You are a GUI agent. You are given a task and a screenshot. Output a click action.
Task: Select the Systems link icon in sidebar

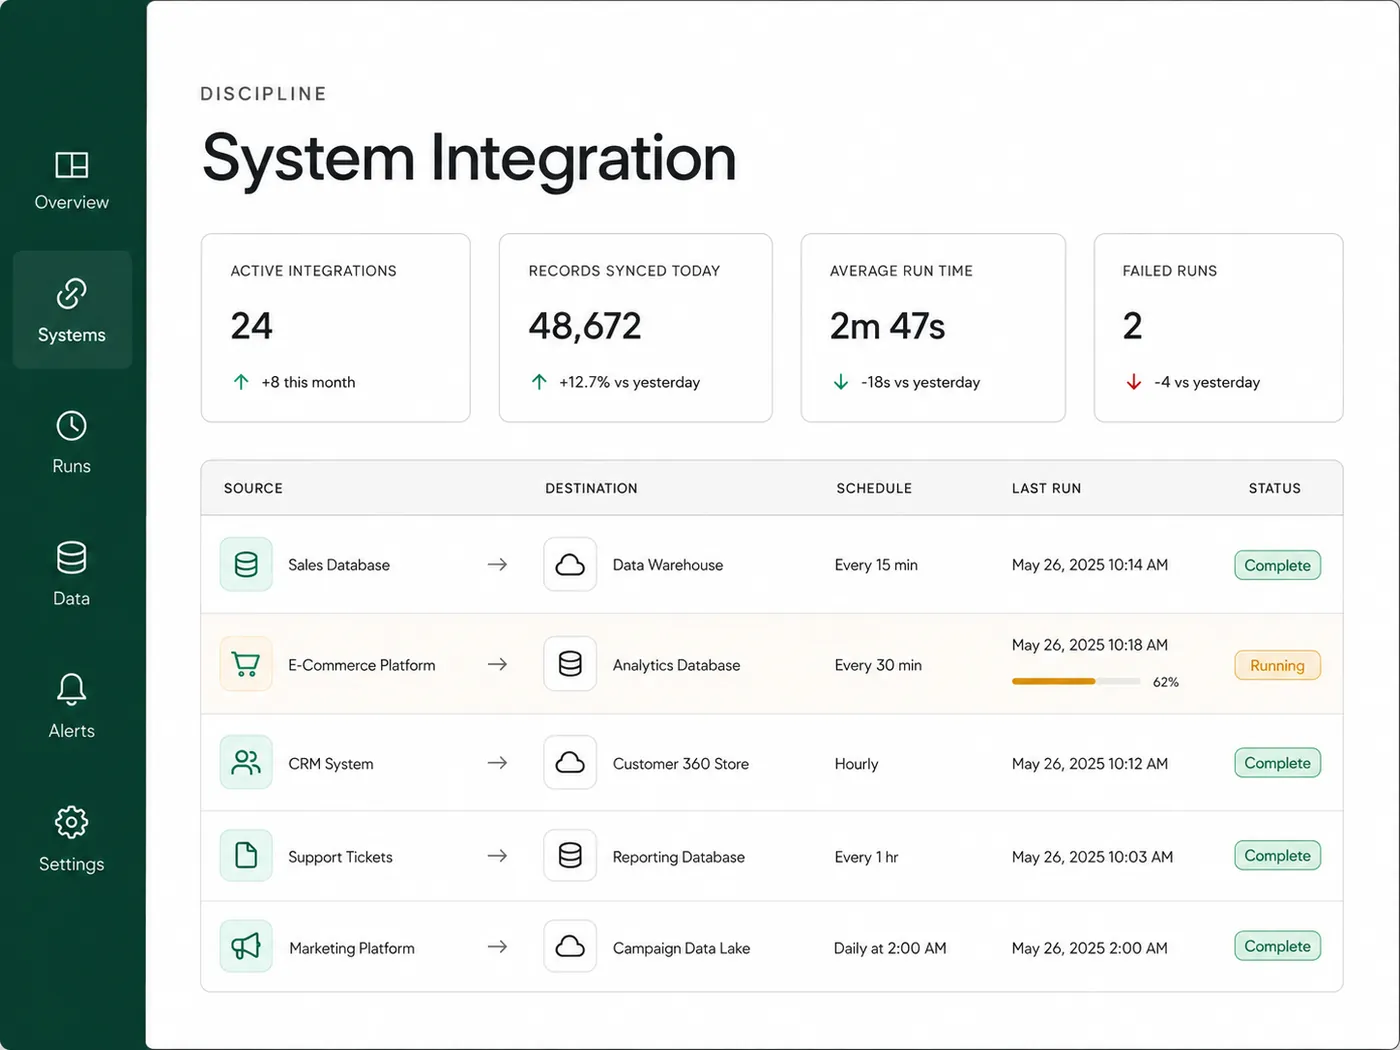71,293
